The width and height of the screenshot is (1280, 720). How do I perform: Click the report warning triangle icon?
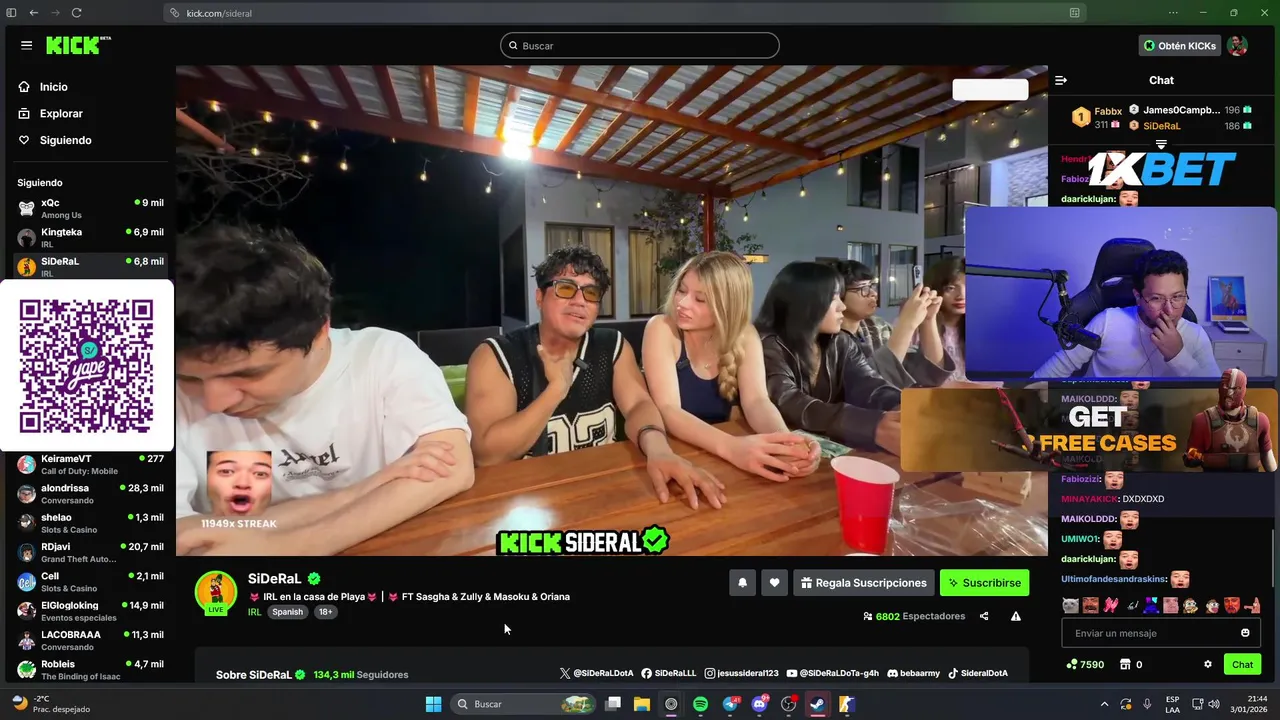point(1016,616)
